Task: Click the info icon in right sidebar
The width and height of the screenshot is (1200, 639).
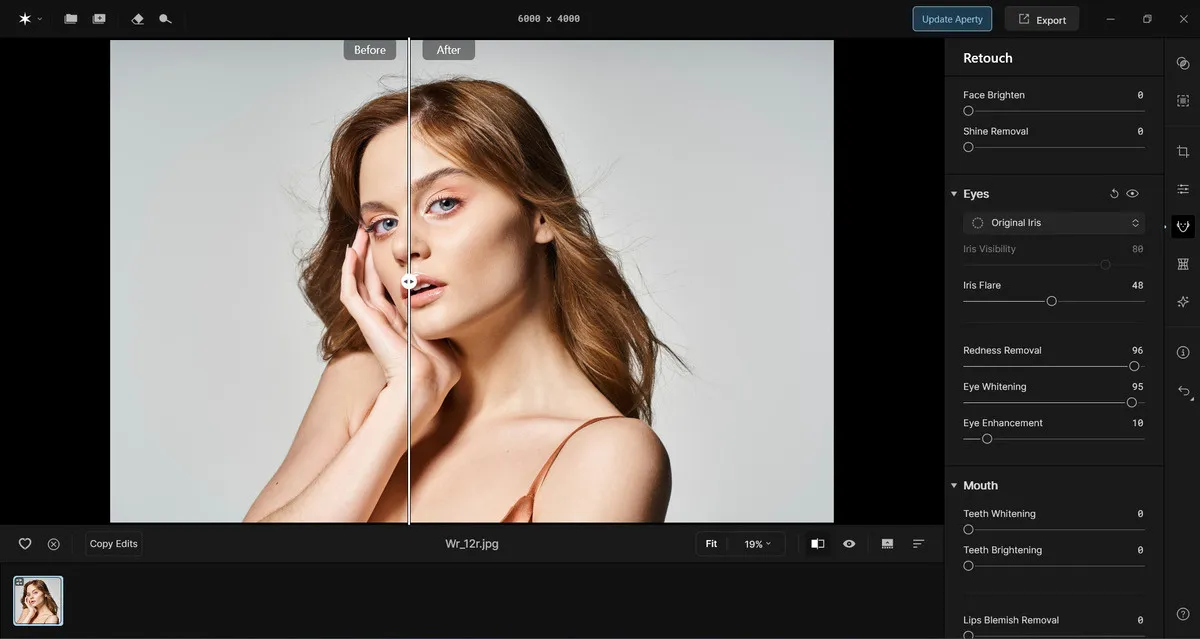Action: (x=1183, y=352)
